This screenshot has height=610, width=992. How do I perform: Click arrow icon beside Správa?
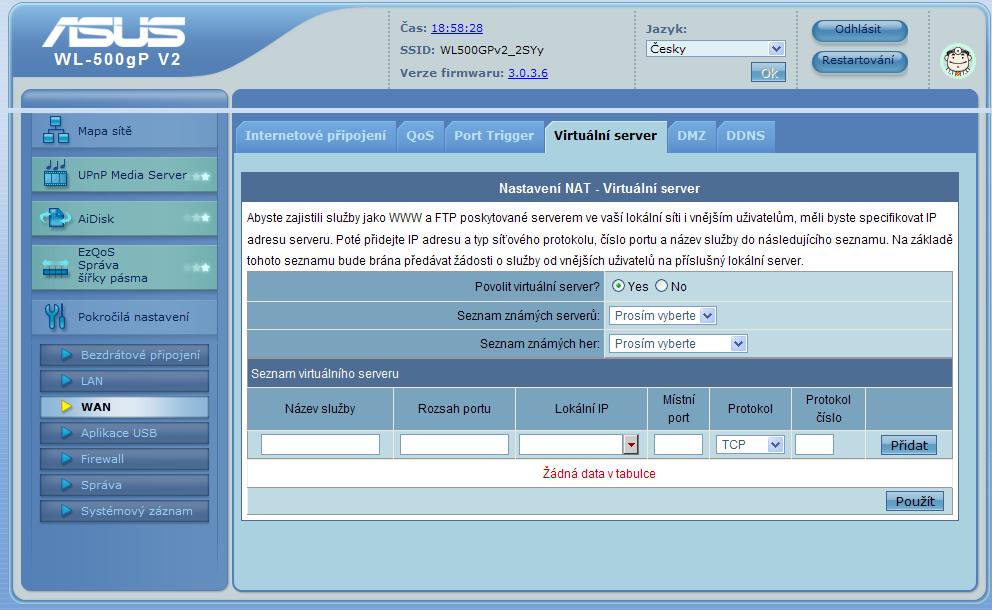(x=66, y=485)
